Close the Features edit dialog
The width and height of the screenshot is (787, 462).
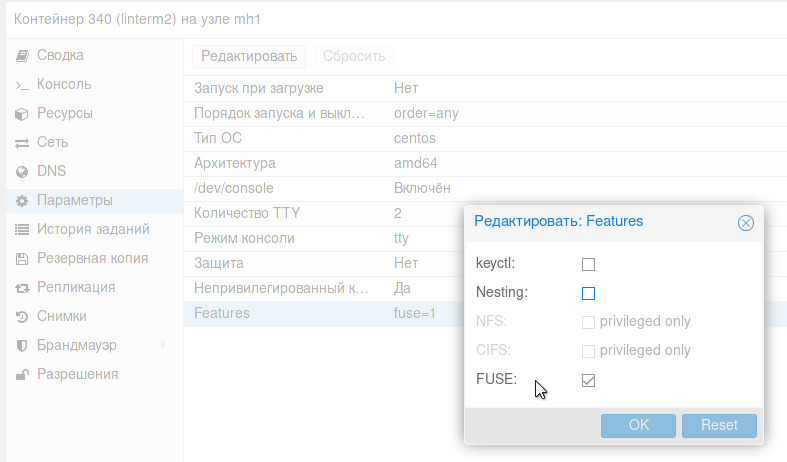coord(745,222)
